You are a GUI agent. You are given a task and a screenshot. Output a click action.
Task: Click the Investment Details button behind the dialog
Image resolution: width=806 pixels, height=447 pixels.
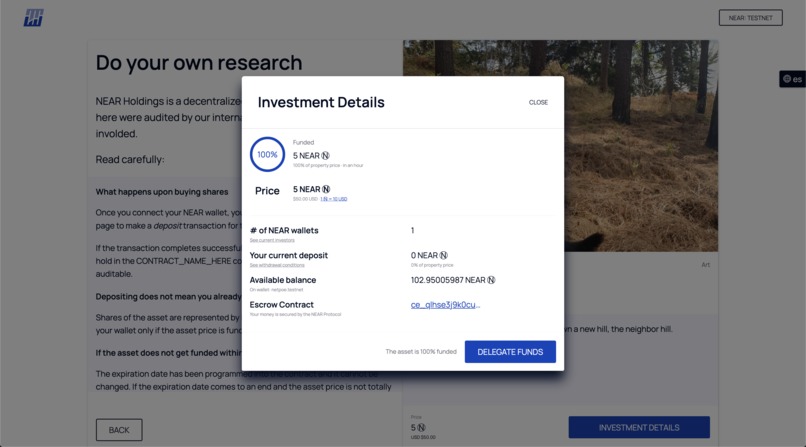point(639,427)
